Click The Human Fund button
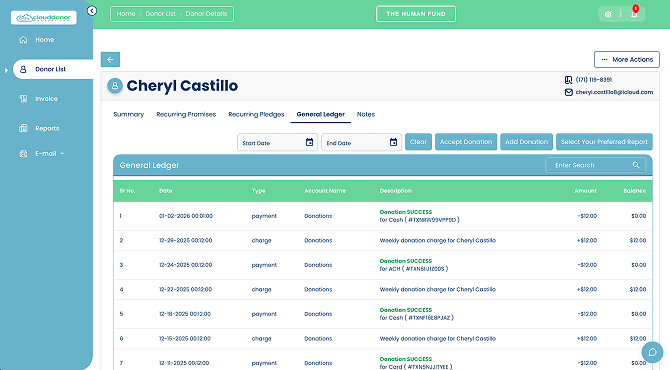This screenshot has height=370, width=670. 416,14
